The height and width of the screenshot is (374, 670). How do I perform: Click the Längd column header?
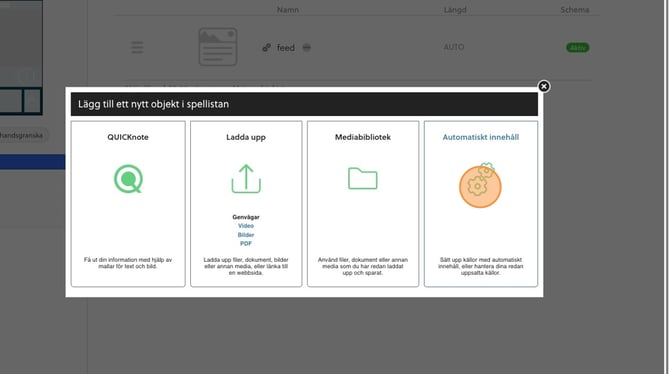tap(455, 9)
